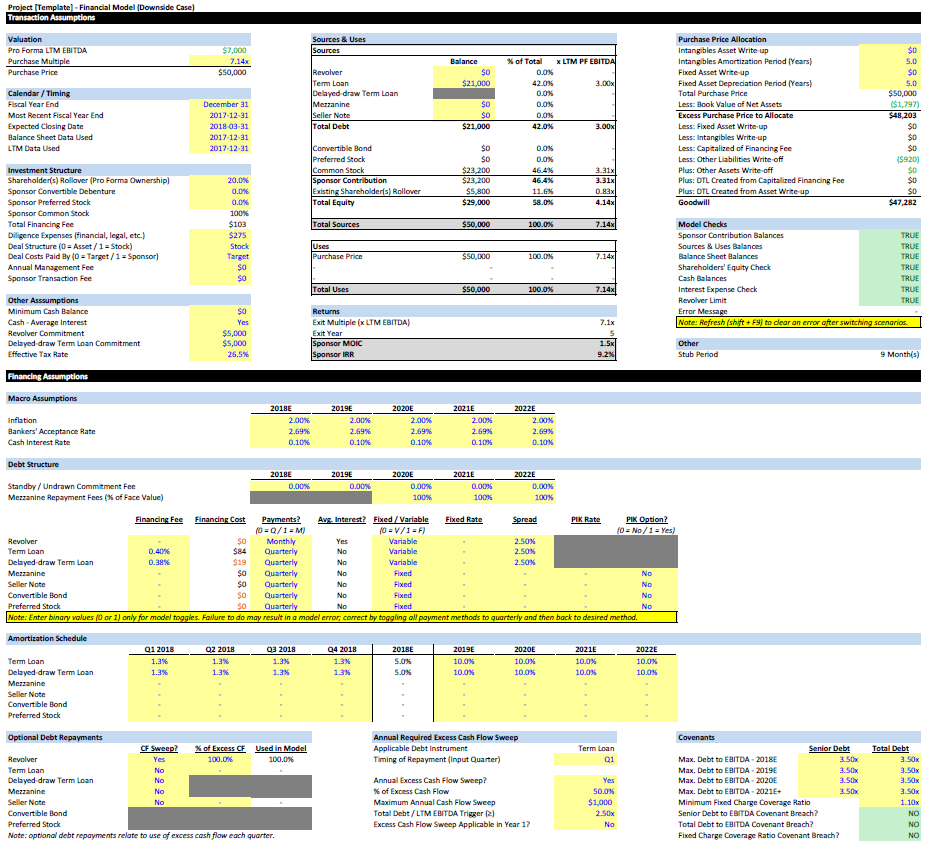933x849 pixels.
Task: Click the Financing Assumptions section header
Action: click(48, 377)
